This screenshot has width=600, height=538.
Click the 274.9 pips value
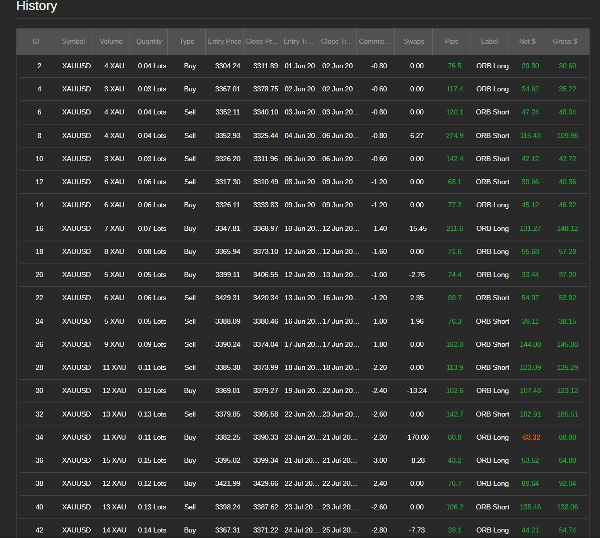tap(454, 136)
